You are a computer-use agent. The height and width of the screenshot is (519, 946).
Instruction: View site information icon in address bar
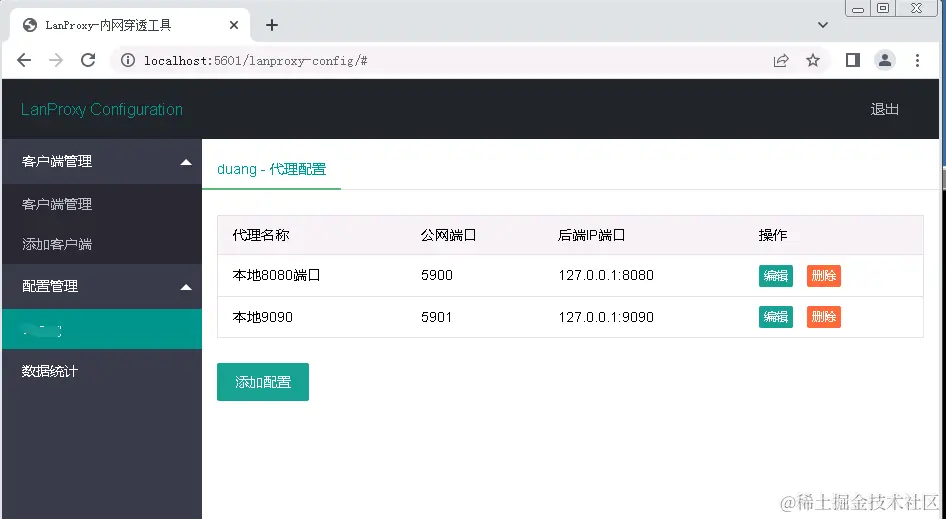click(x=128, y=60)
